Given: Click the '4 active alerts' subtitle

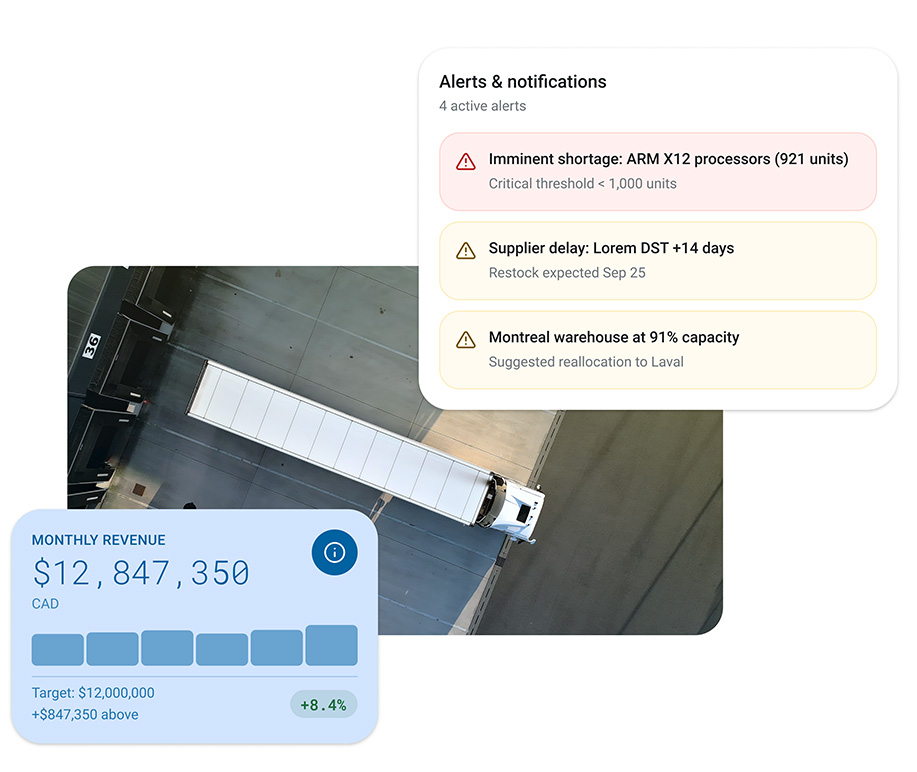Looking at the screenshot, I should click(x=482, y=106).
